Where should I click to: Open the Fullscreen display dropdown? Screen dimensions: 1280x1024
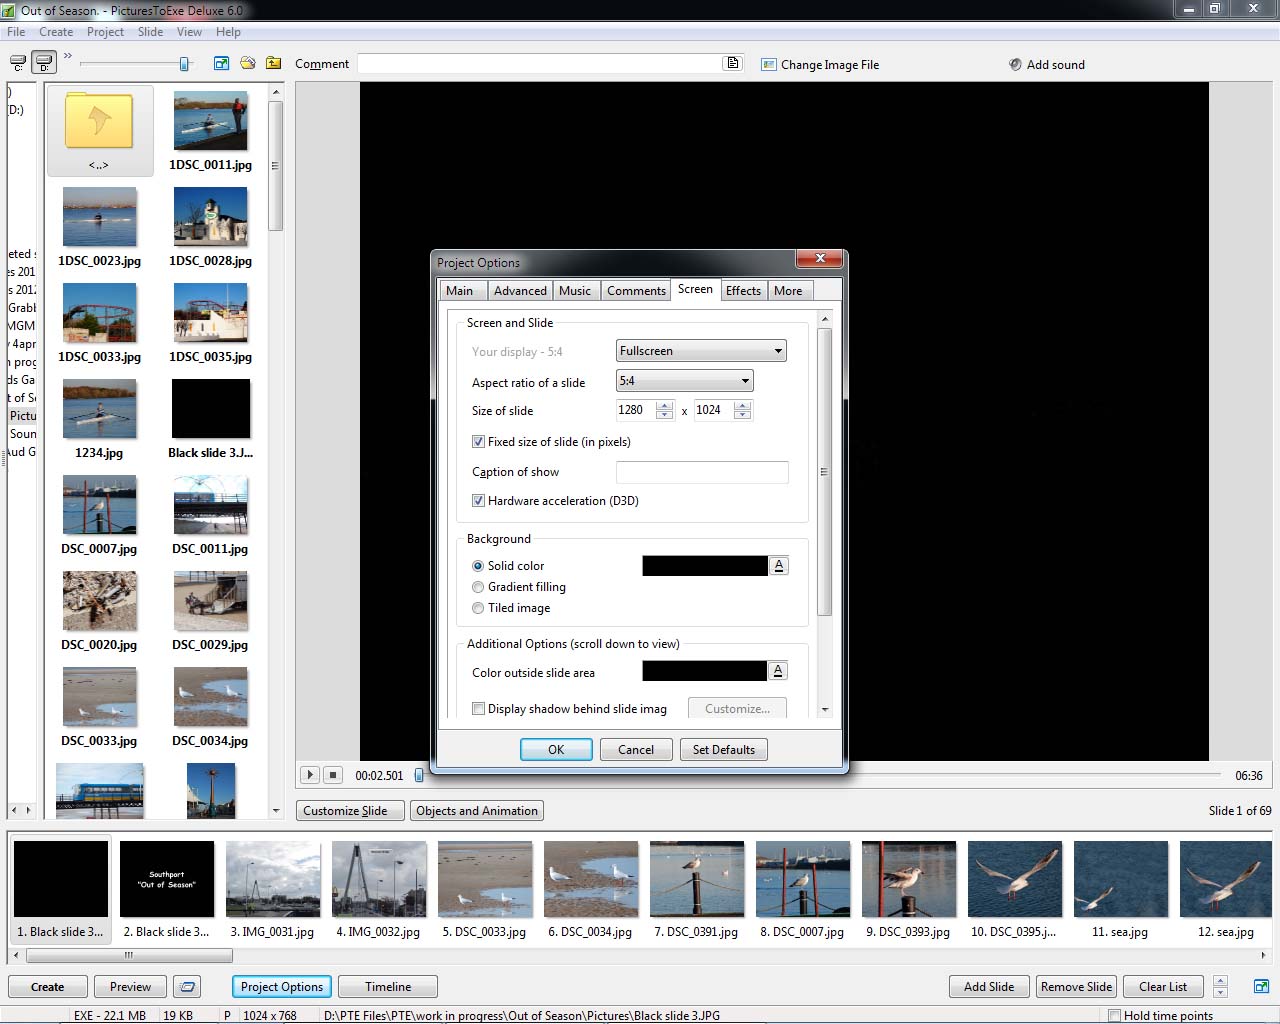701,351
